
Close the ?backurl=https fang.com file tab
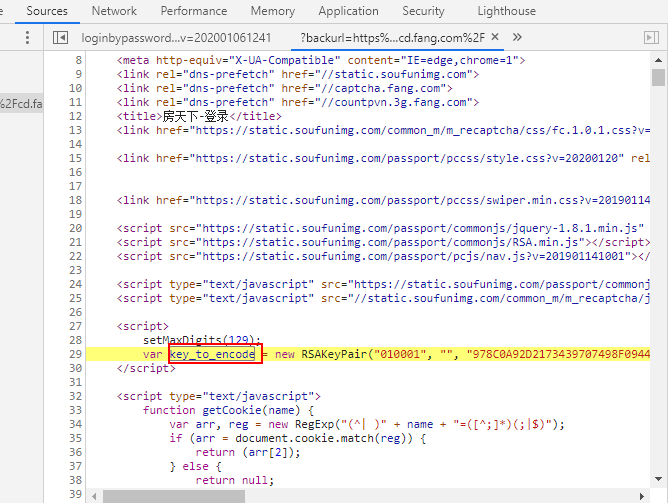pyautogui.click(x=494, y=37)
